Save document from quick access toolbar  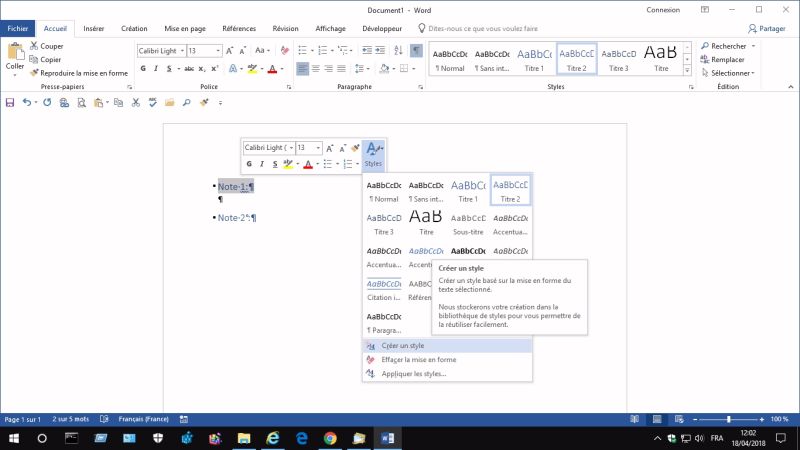[10, 103]
